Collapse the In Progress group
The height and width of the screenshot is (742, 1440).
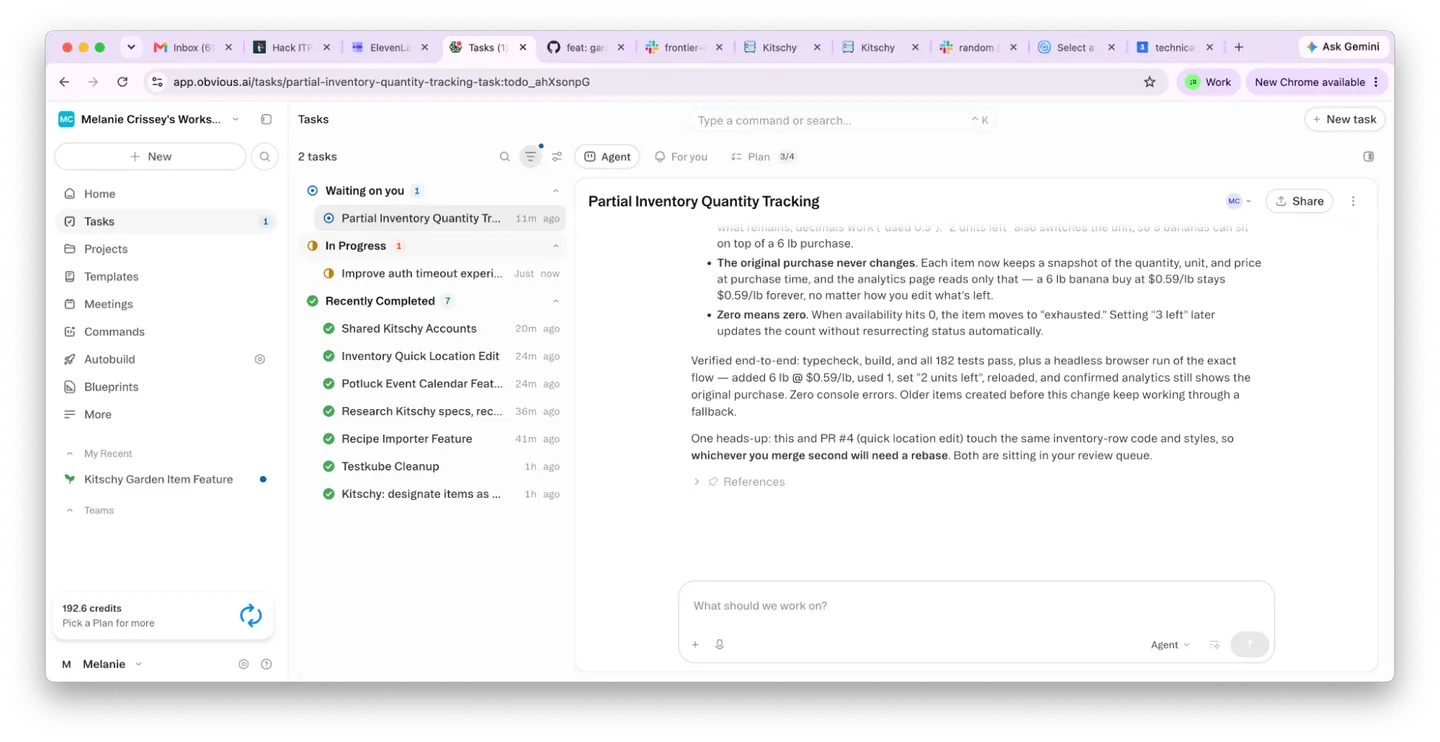[x=556, y=246]
